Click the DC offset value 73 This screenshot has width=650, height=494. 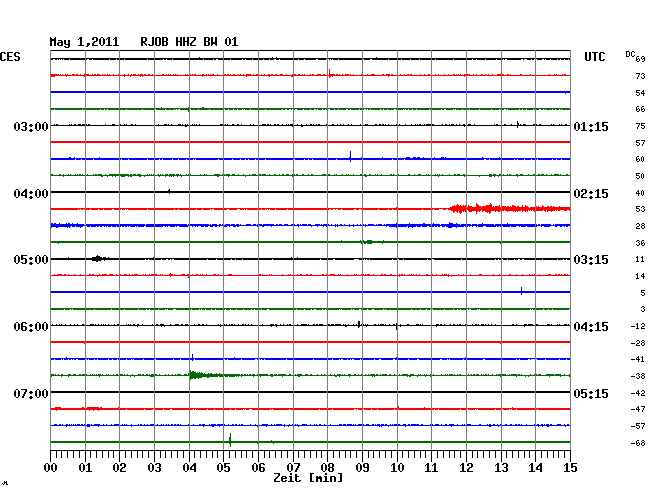(640, 76)
